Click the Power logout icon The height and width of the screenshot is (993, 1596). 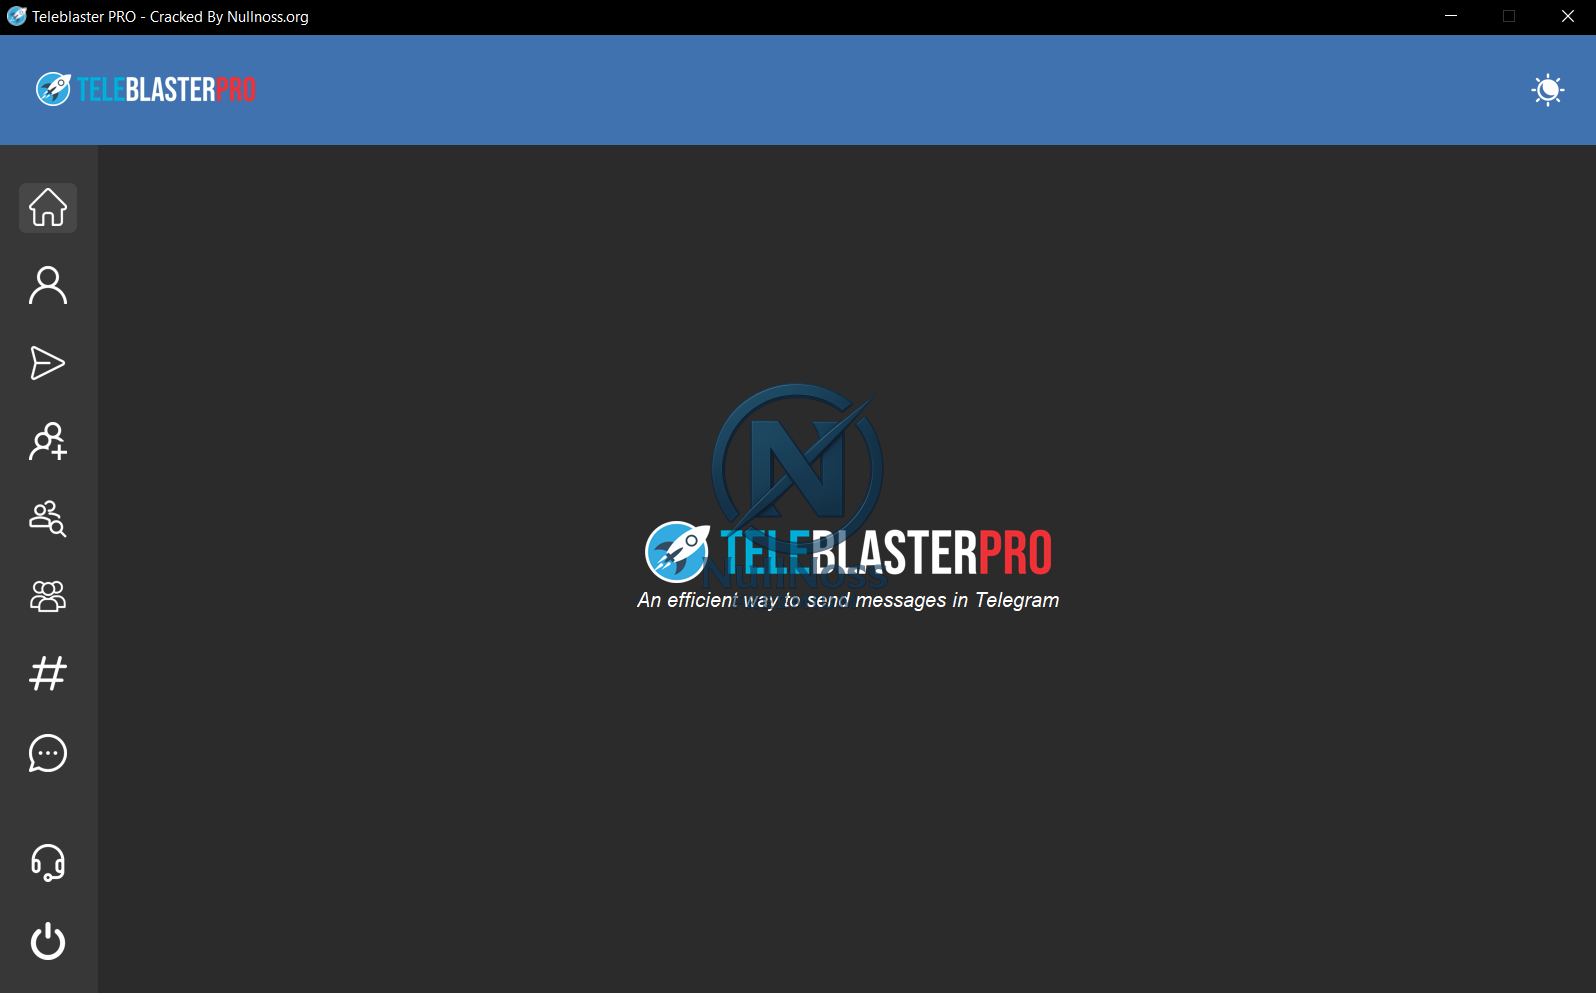pos(48,941)
